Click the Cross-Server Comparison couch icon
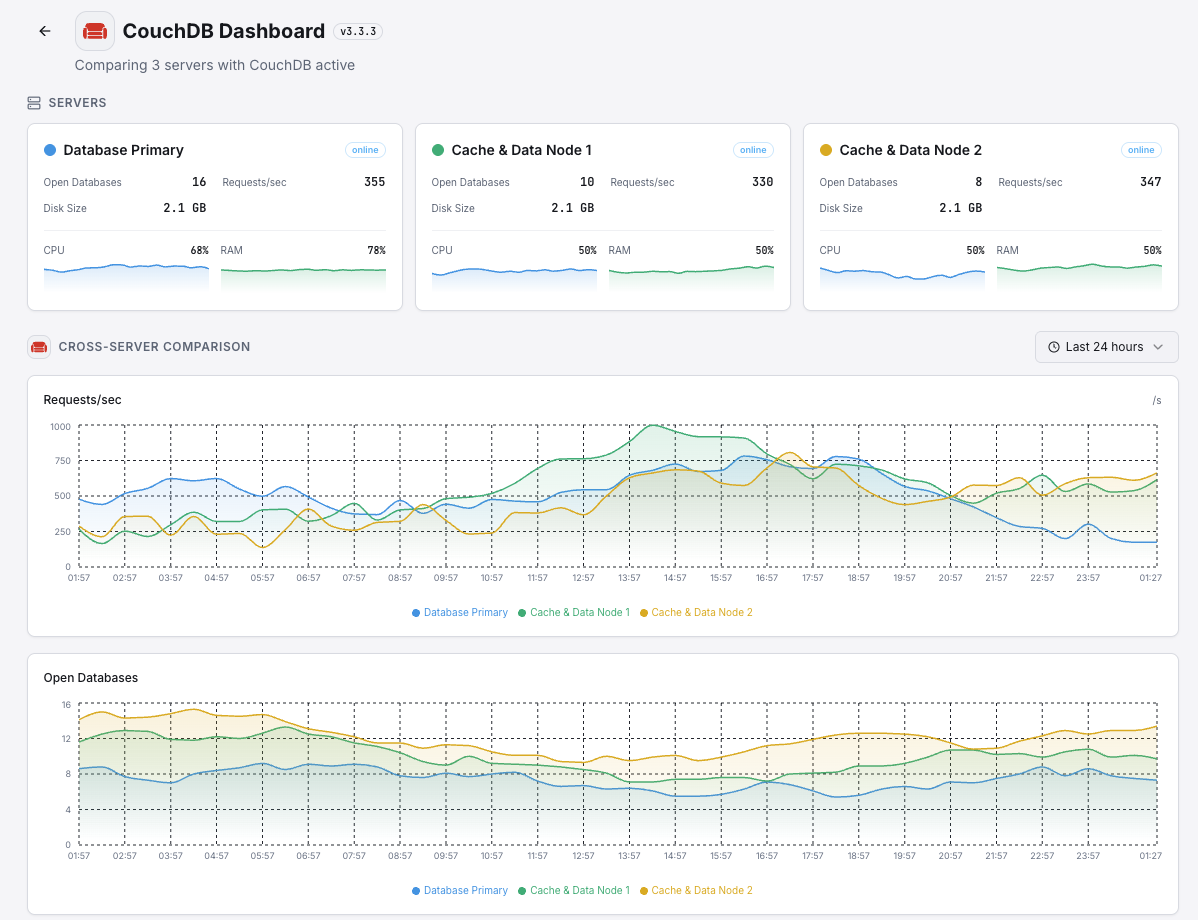The image size is (1198, 920). 39,347
